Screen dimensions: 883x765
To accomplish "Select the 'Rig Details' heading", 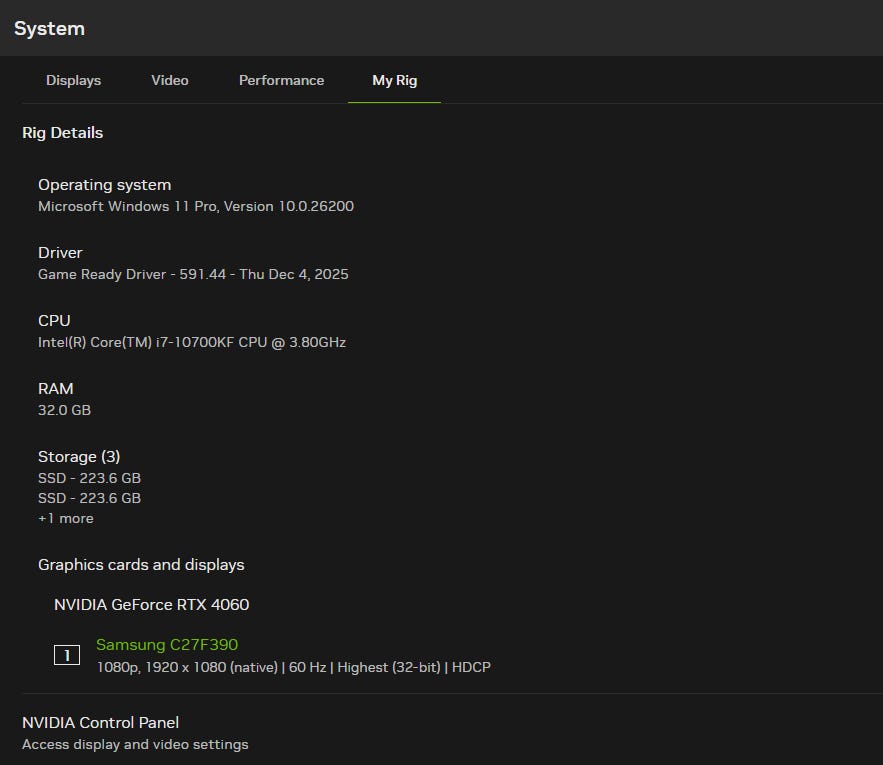I will 63,133.
